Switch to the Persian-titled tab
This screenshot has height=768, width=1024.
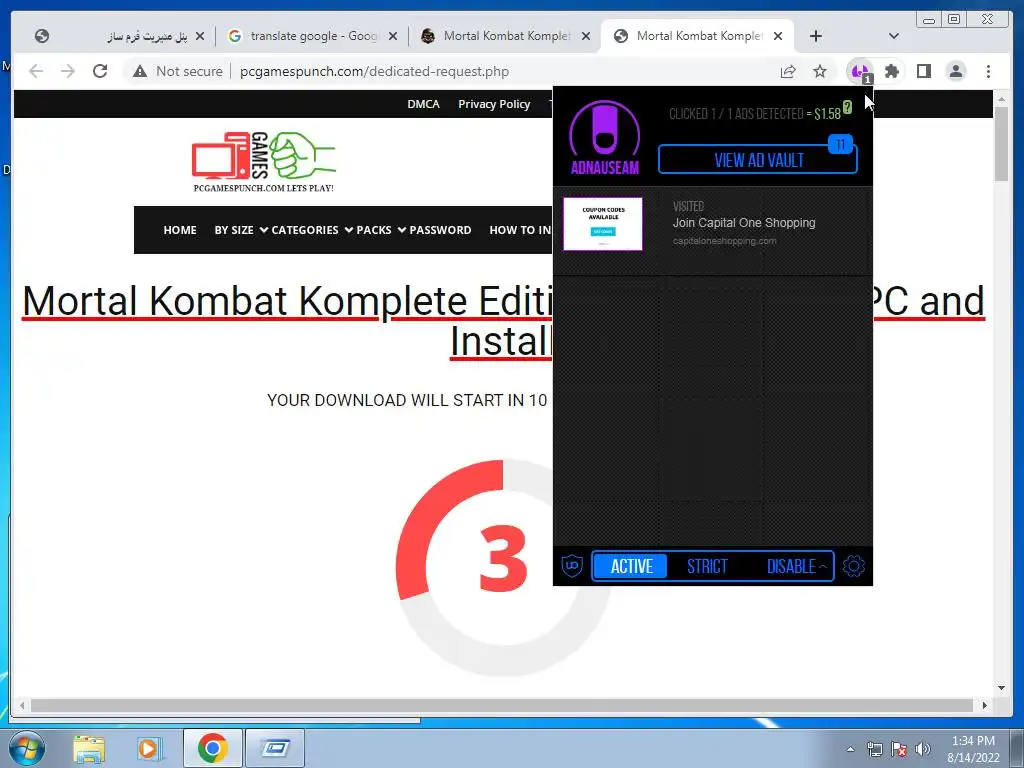click(x=120, y=36)
